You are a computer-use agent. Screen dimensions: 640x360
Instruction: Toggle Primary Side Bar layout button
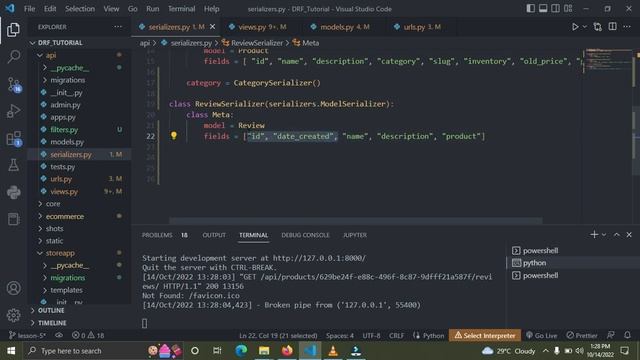[530, 9]
